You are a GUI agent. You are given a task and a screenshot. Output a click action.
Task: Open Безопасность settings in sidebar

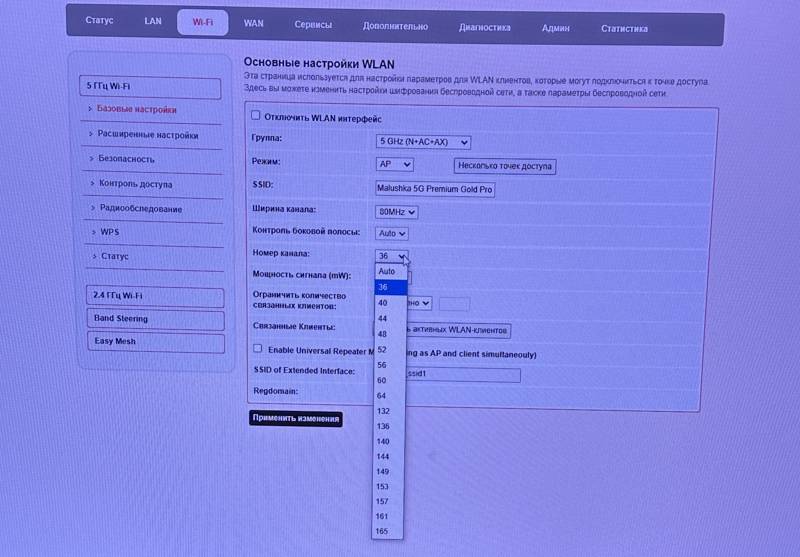126,159
